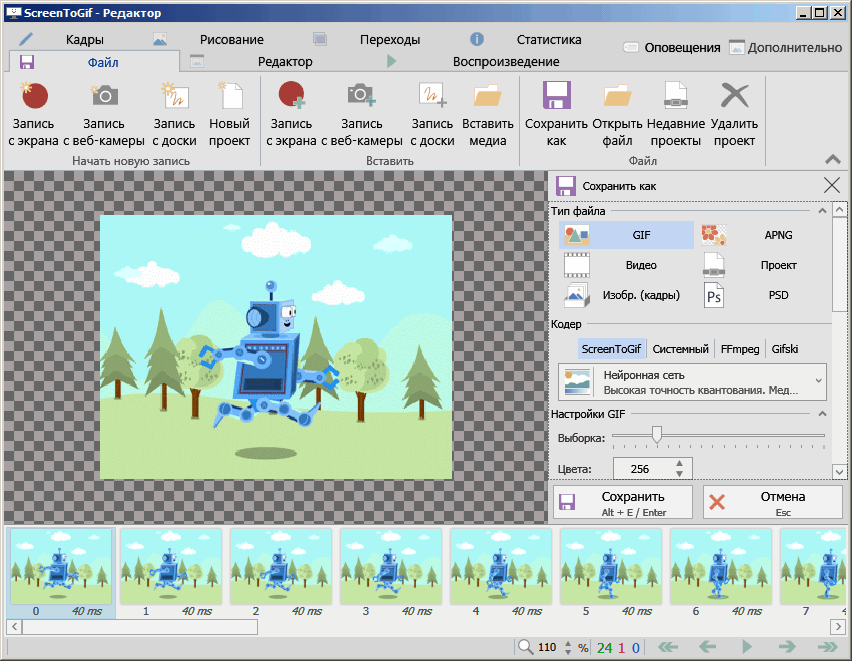Adjust the 'Выборка' slider handle
This screenshot has width=852, height=661.
click(657, 434)
